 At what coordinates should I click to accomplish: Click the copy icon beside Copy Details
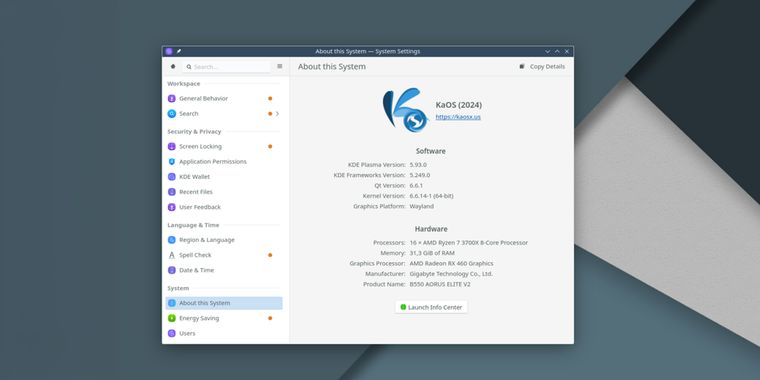click(522, 66)
